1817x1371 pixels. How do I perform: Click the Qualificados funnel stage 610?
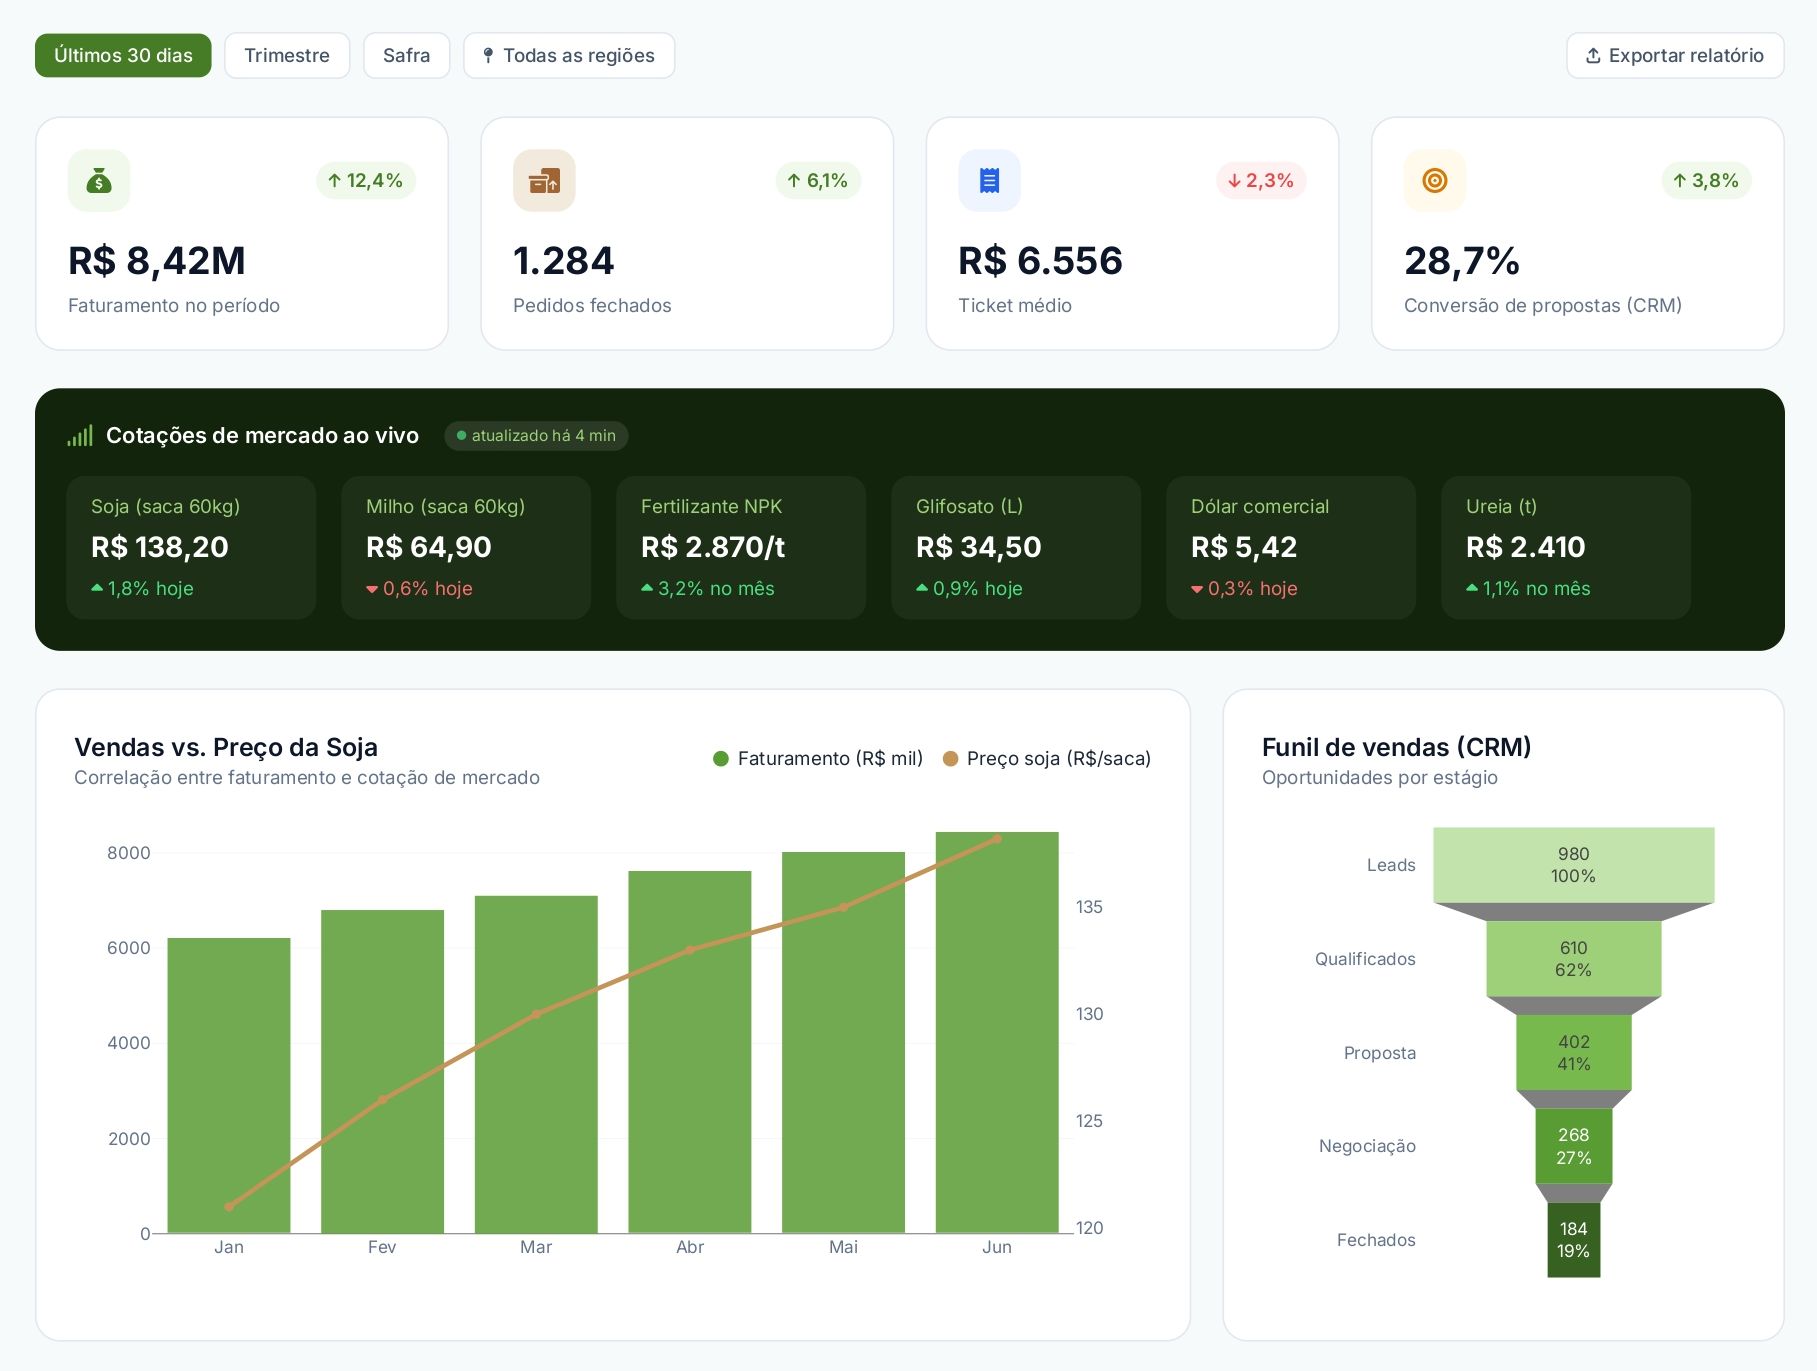tap(1573, 959)
